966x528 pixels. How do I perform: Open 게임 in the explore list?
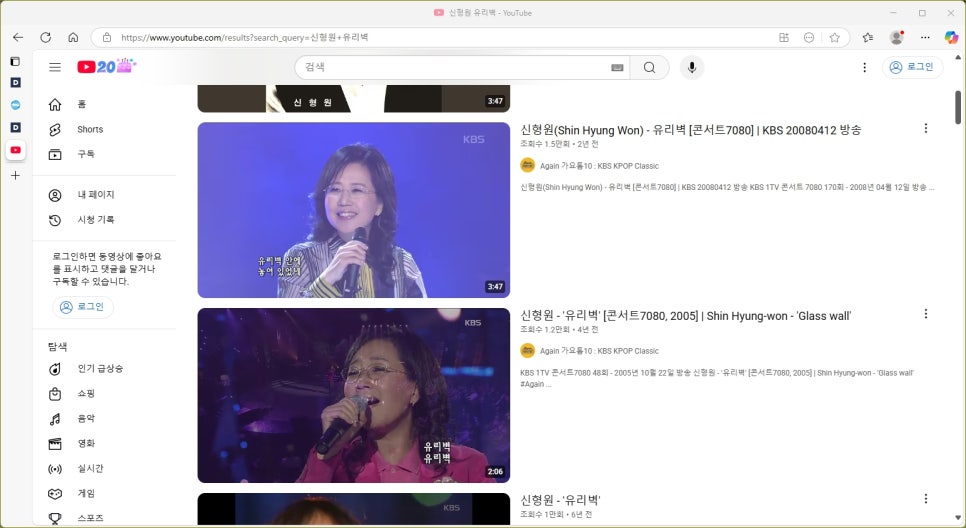(105, 493)
